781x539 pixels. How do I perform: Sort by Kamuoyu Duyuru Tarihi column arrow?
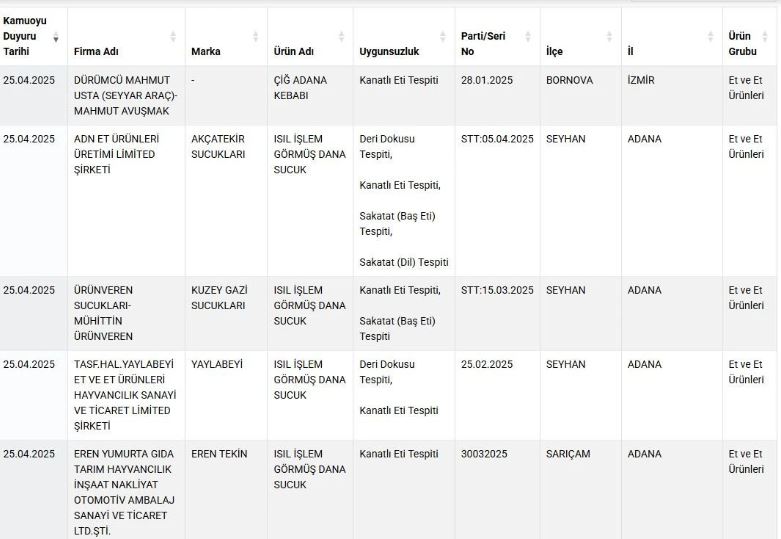click(x=56, y=36)
